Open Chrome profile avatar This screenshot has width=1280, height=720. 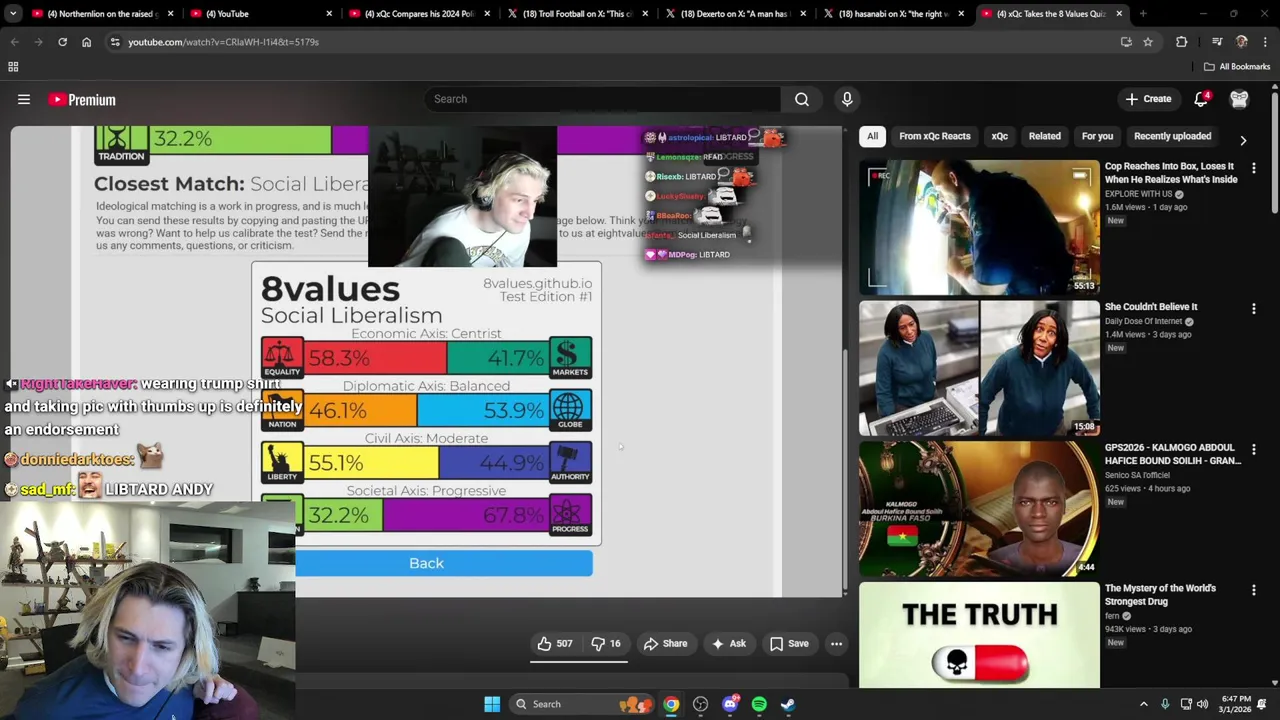[1242, 42]
